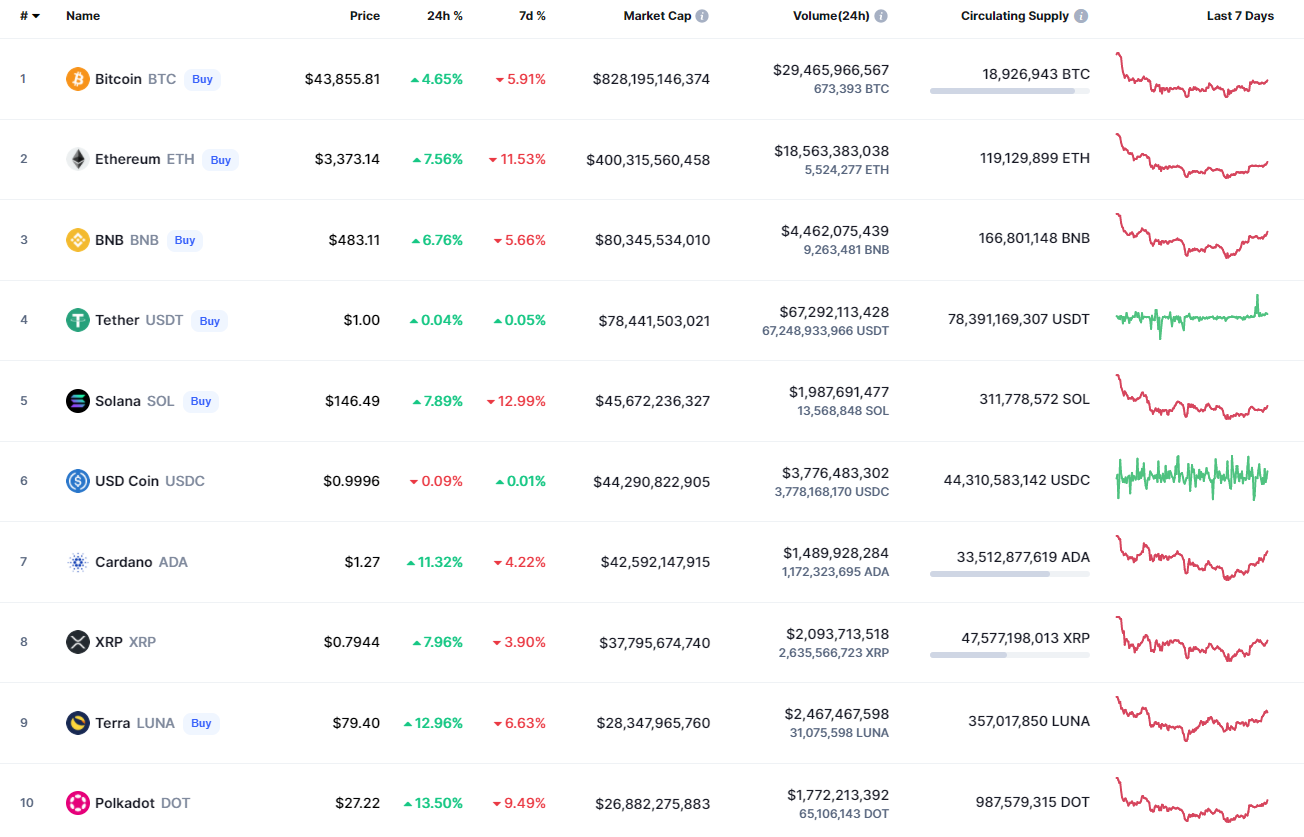The image size is (1304, 837).
Task: Click the BNB yellow logo icon
Action: coord(77,240)
